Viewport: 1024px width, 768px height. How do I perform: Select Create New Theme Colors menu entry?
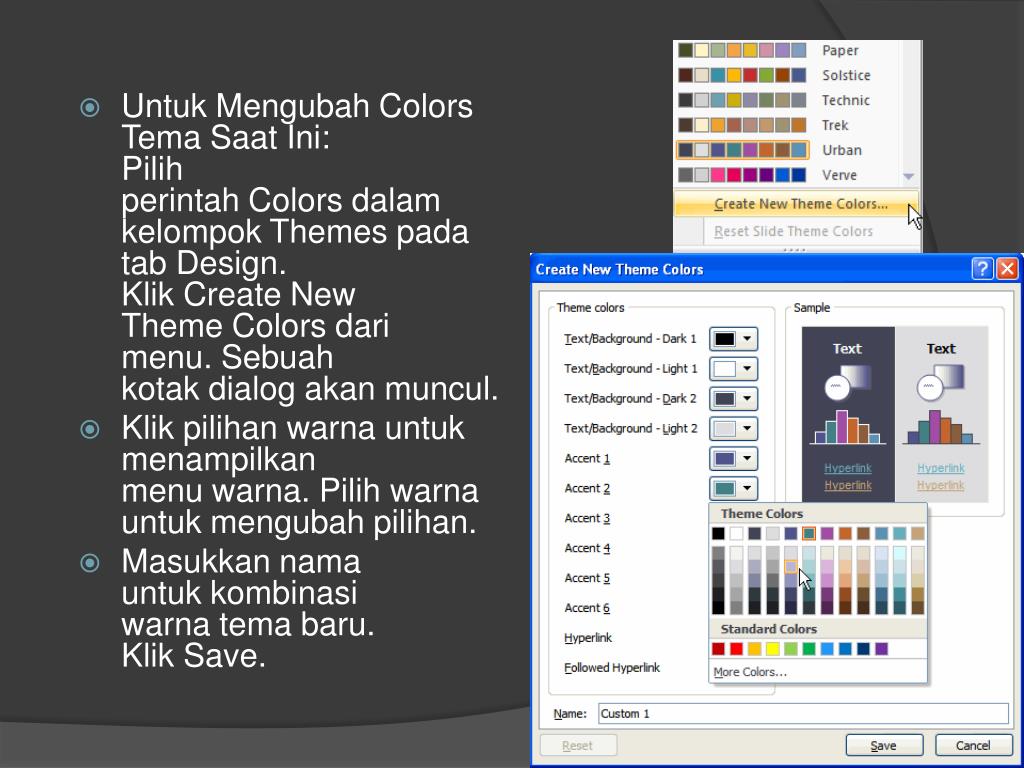(796, 204)
